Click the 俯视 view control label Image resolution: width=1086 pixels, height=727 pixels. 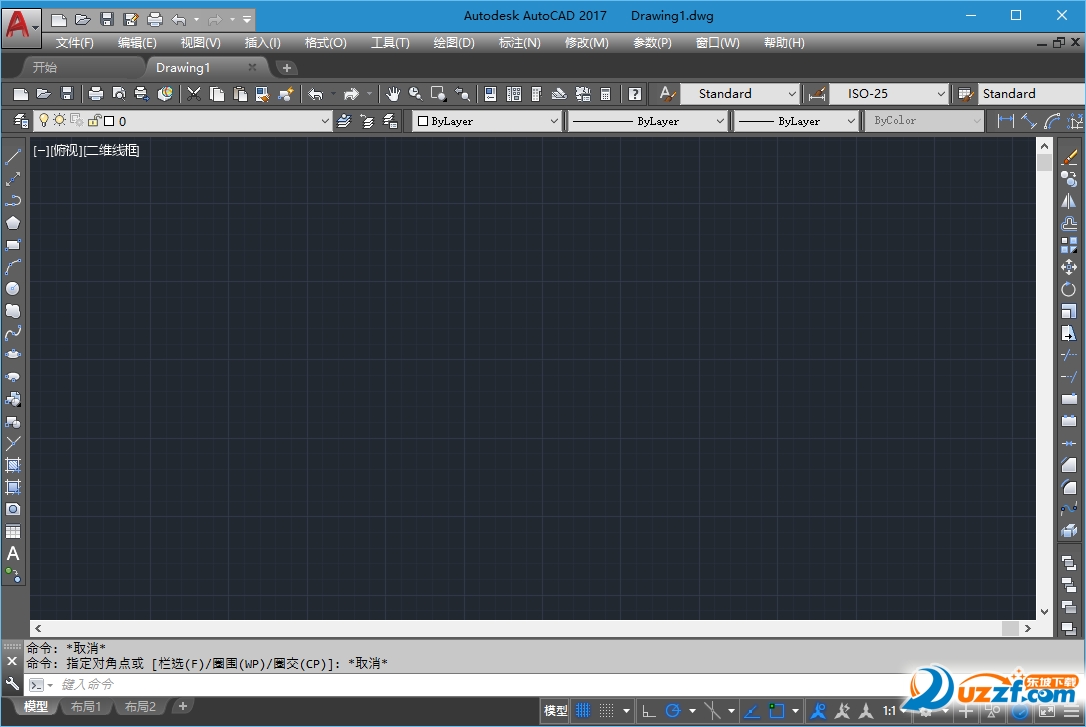click(66, 150)
